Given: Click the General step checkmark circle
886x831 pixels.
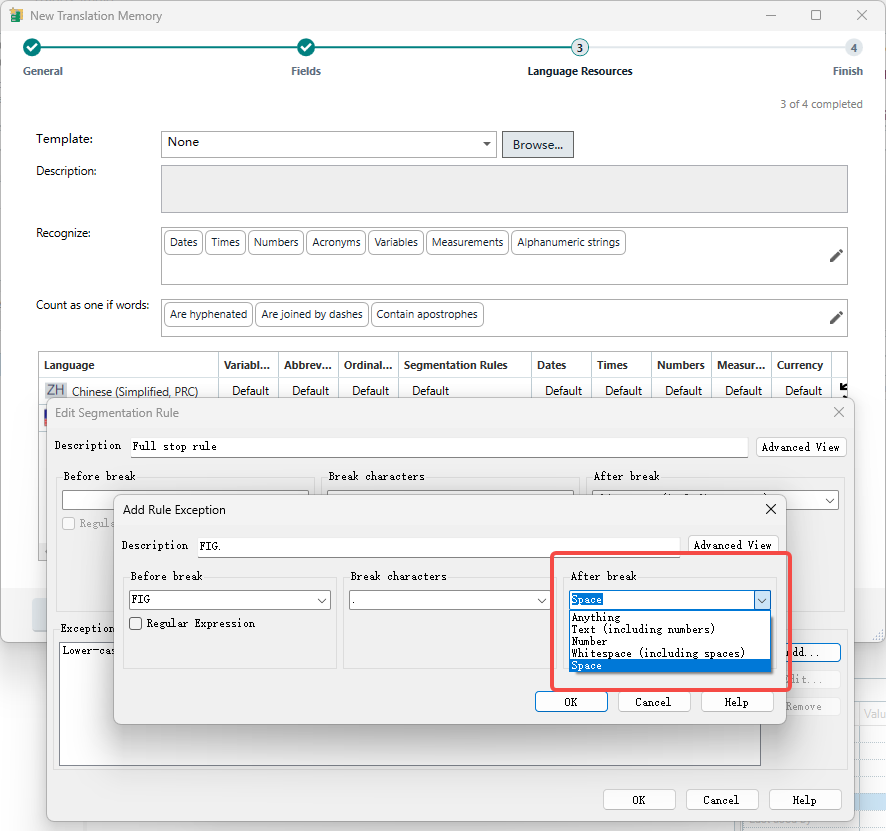Looking at the screenshot, I should [x=32, y=47].
